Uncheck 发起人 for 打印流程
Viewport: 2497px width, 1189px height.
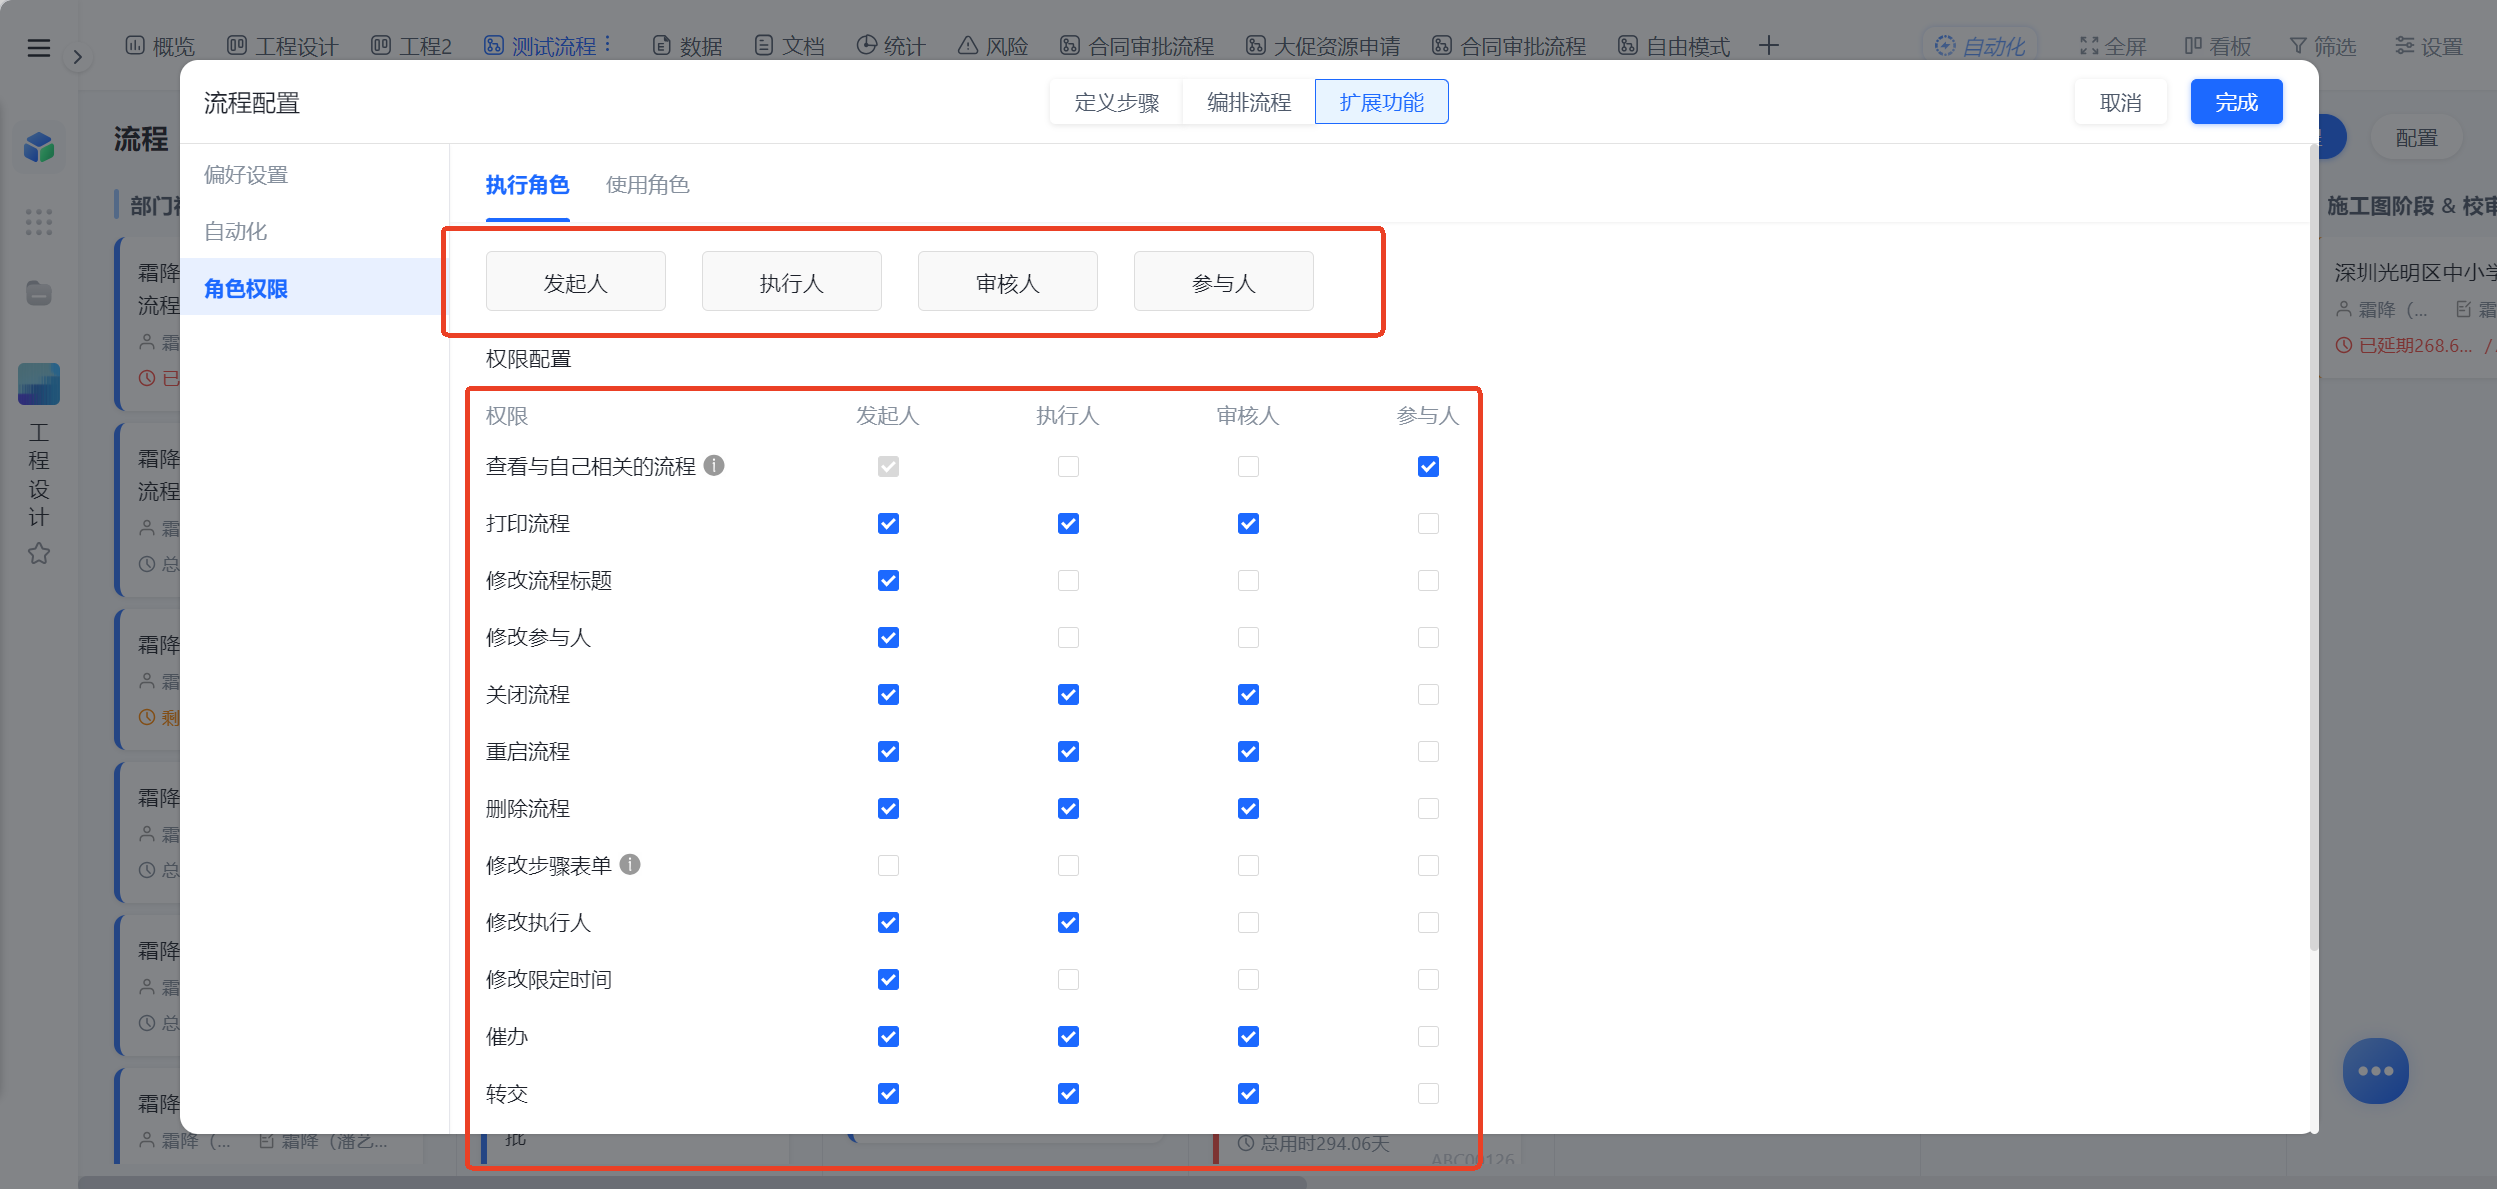tap(888, 524)
